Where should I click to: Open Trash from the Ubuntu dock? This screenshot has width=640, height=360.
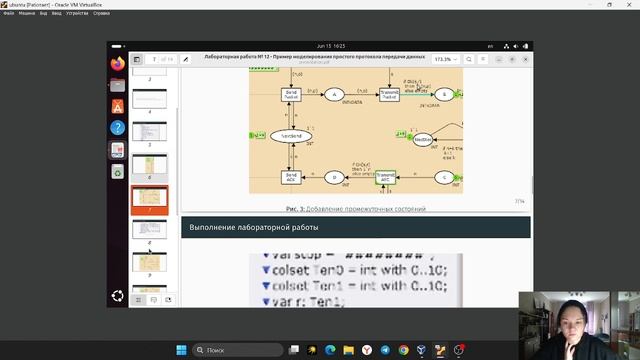[118, 172]
